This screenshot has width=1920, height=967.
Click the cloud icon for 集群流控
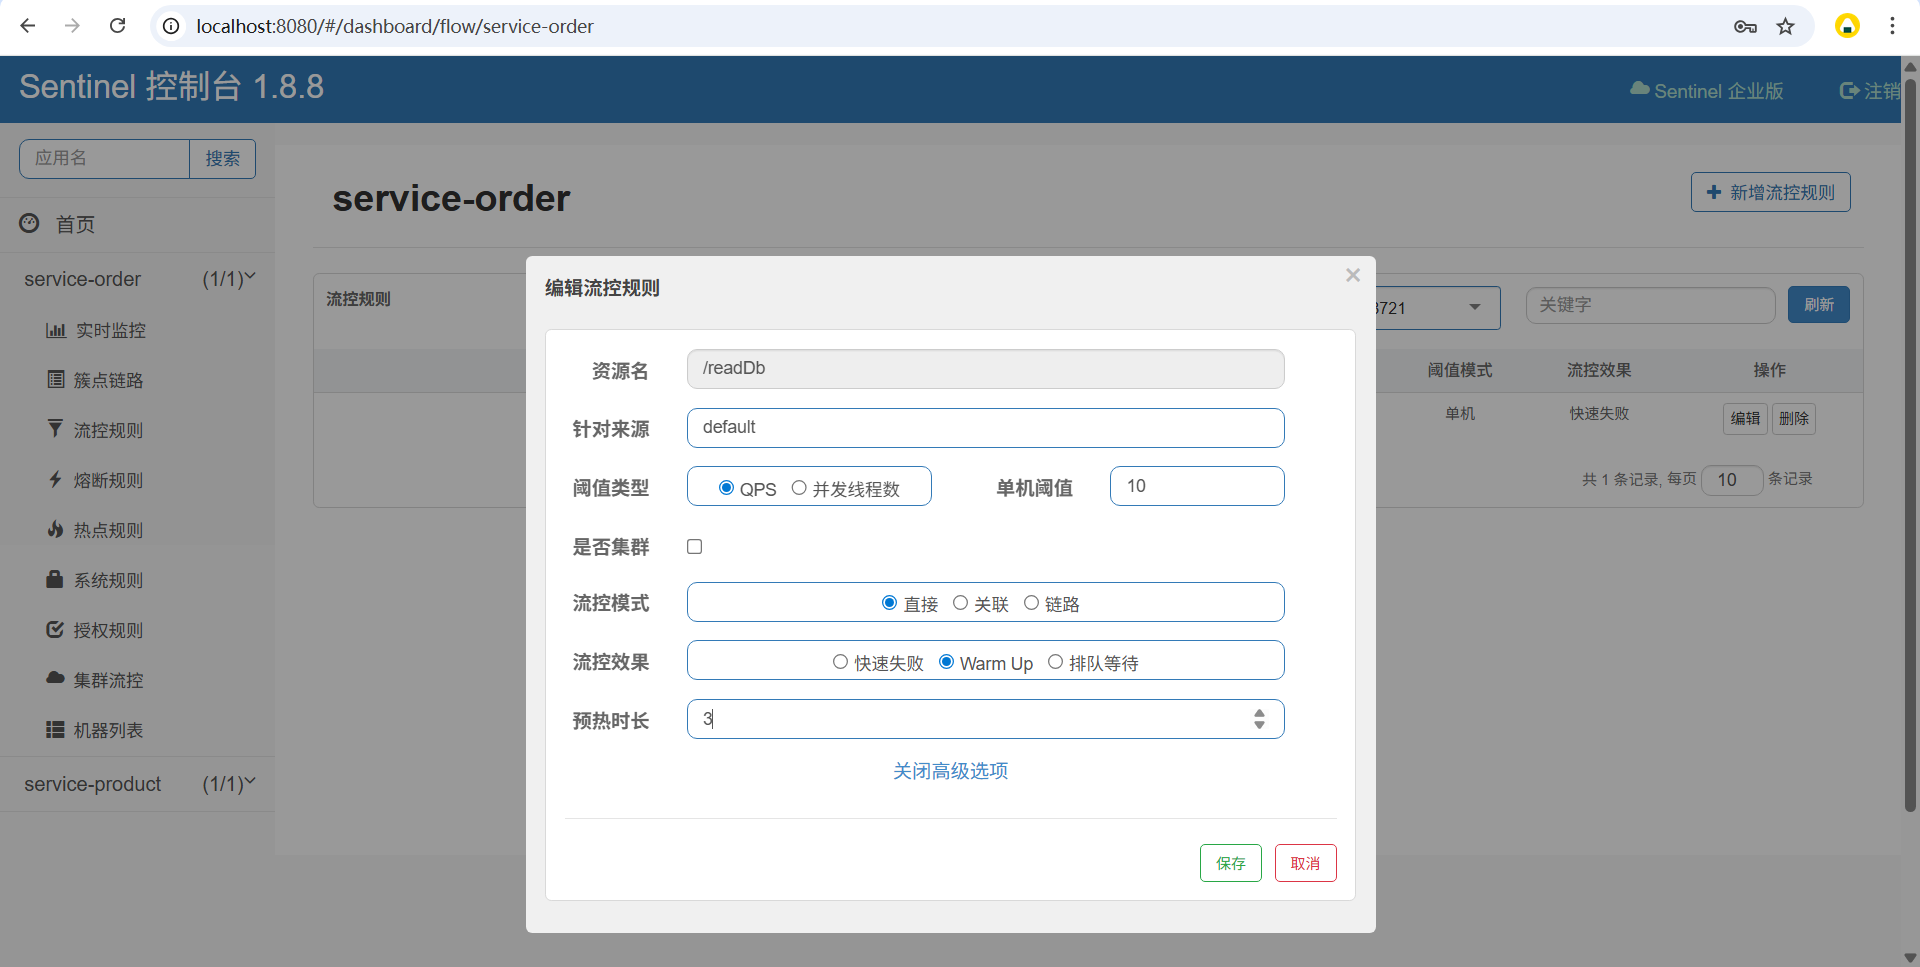[x=56, y=678]
